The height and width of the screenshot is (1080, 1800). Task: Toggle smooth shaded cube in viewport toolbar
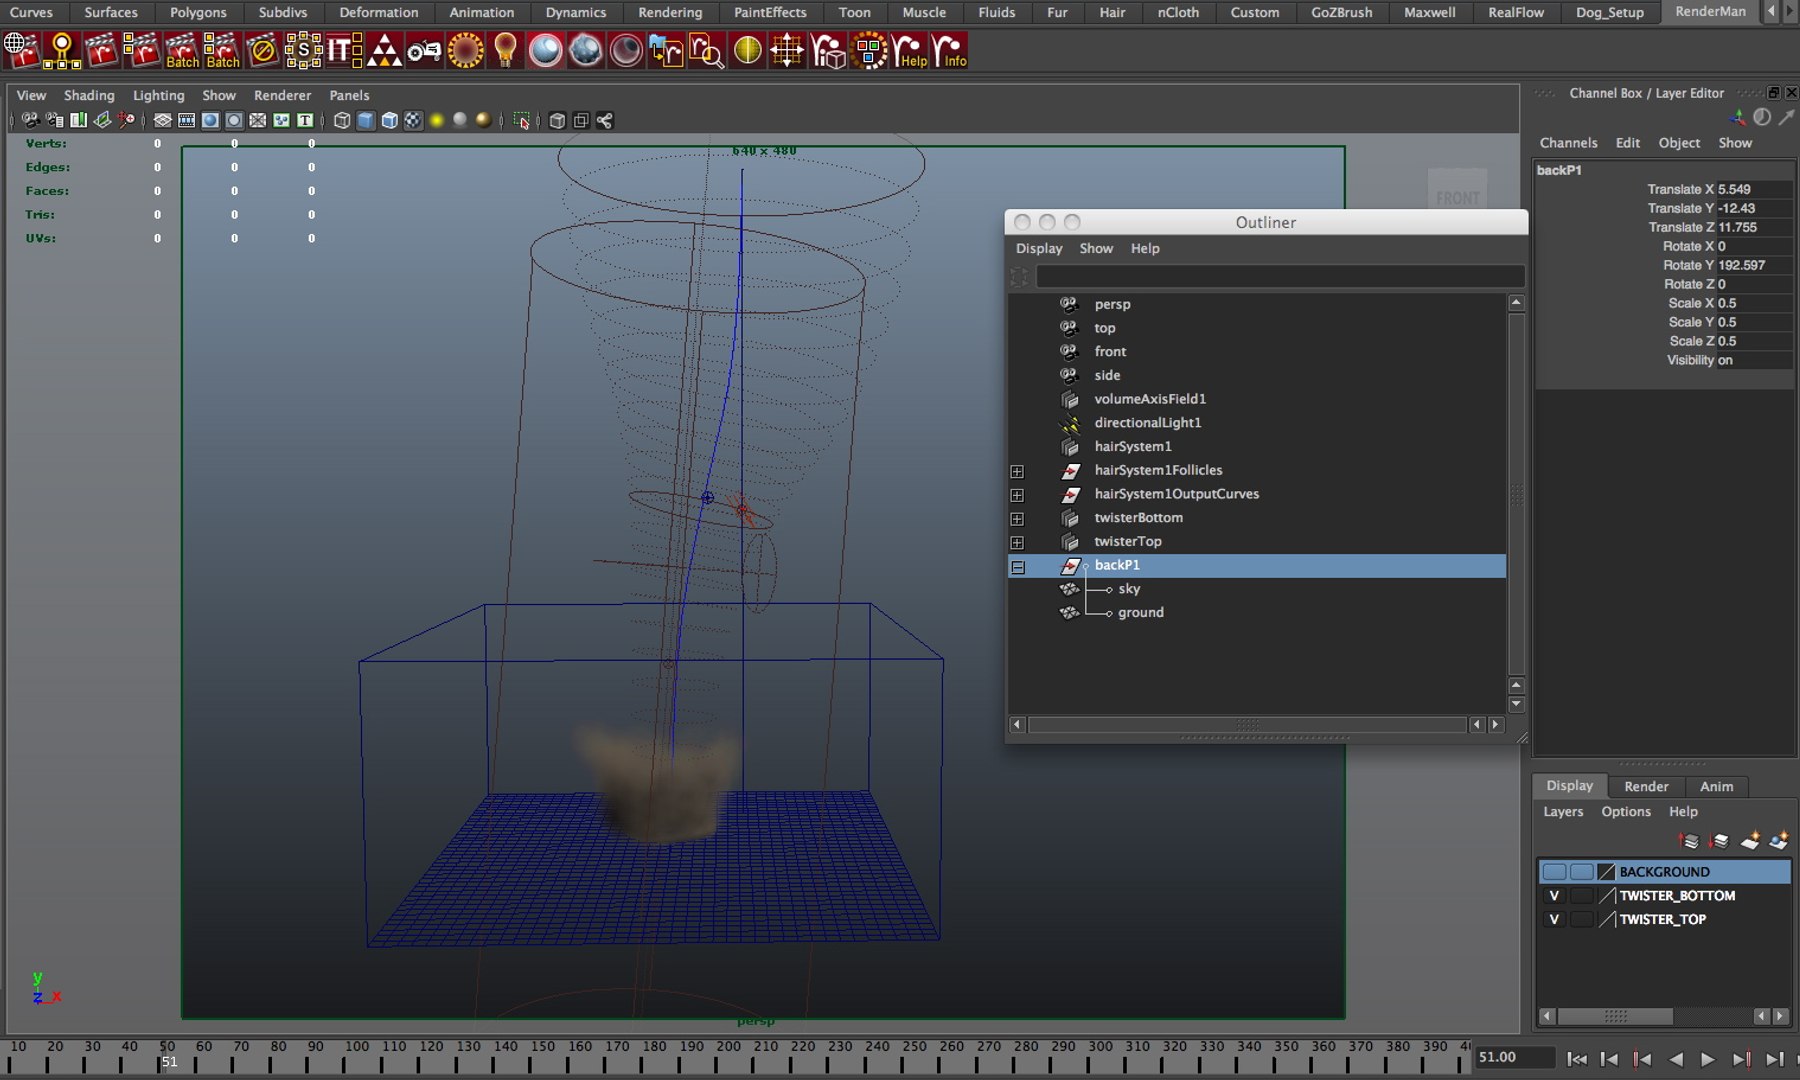366,120
